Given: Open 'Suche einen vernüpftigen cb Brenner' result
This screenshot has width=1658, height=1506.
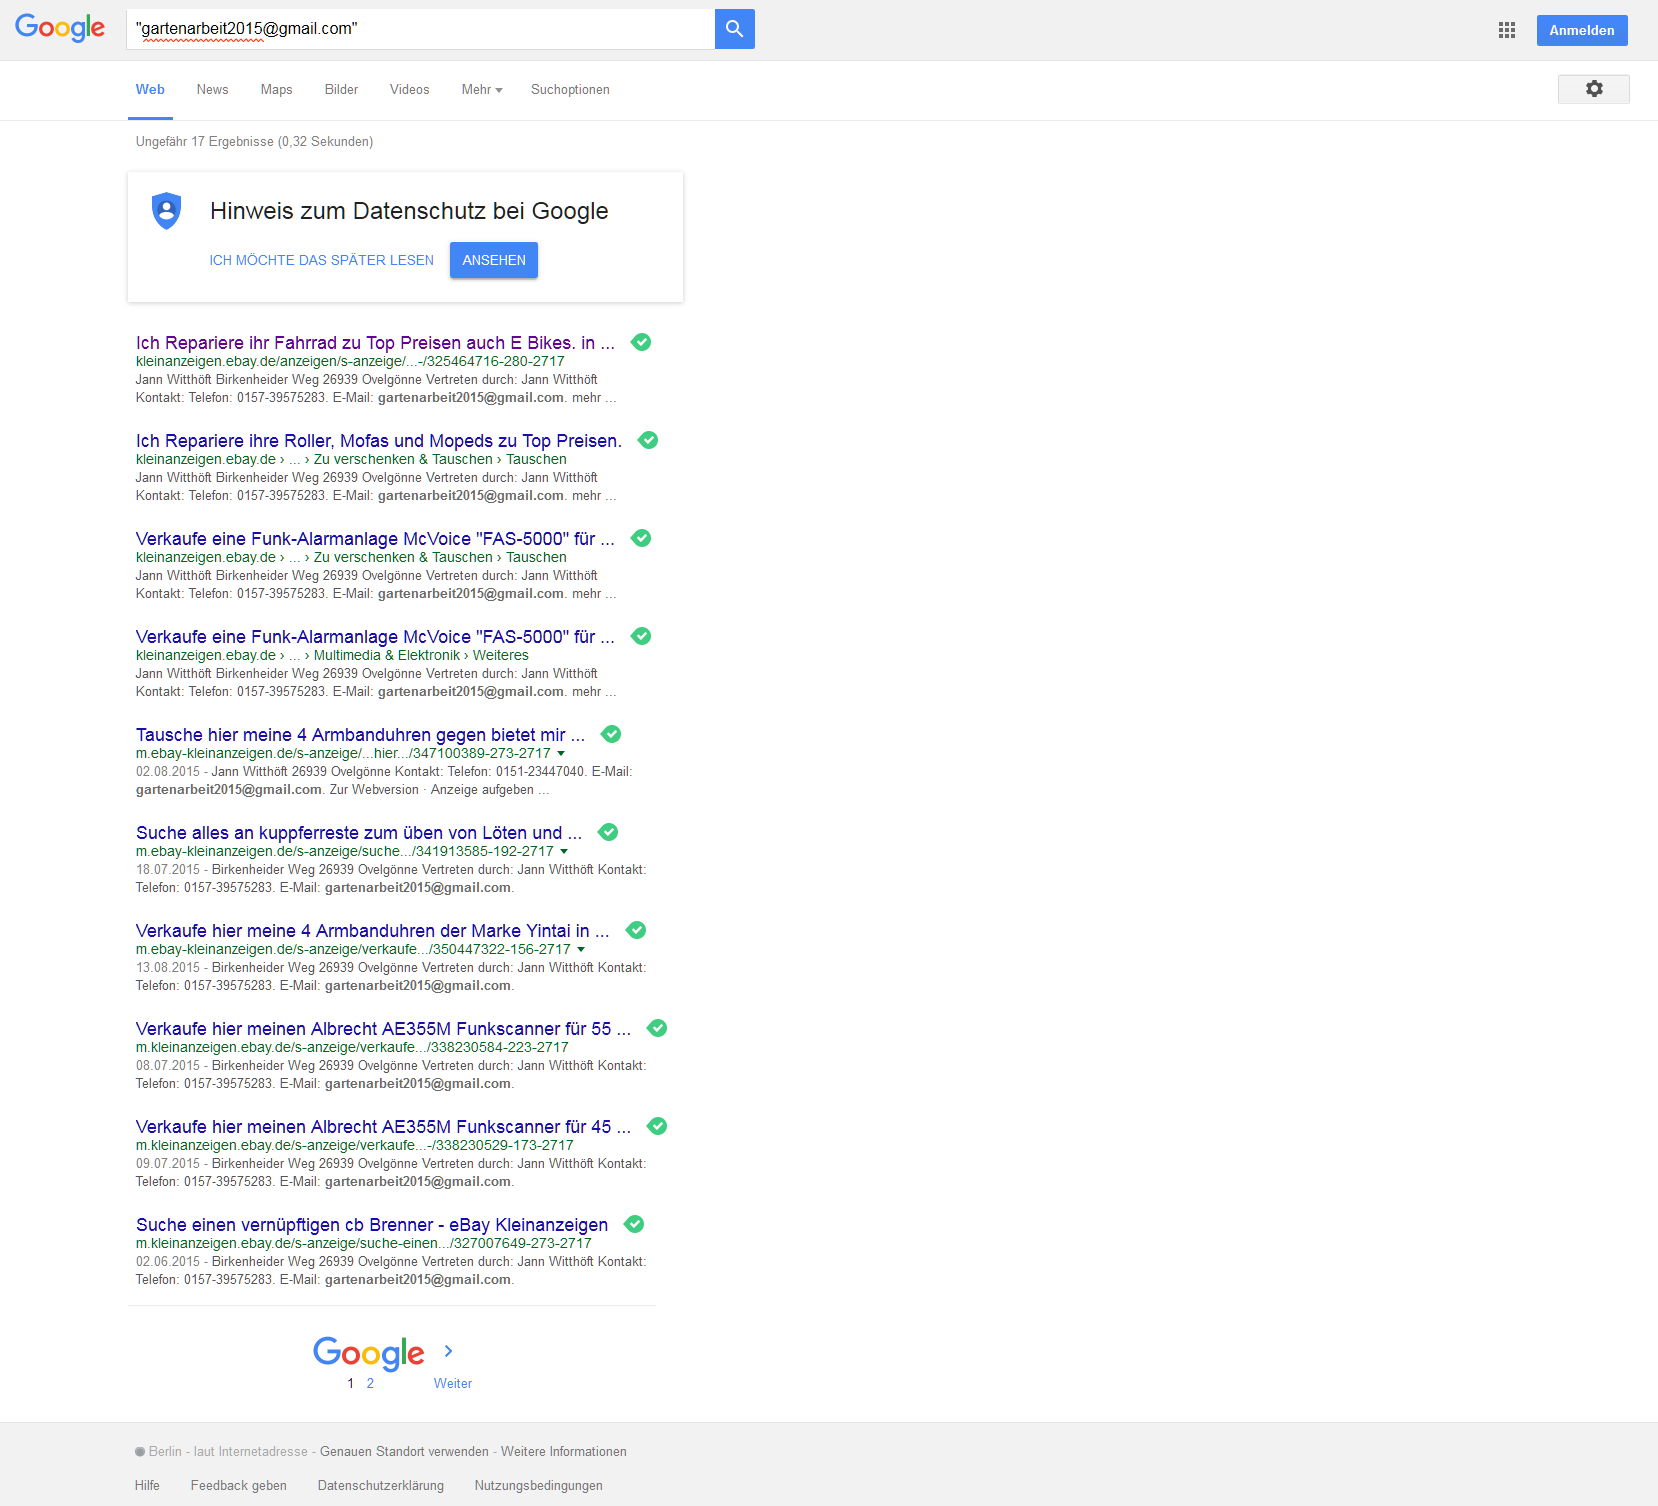Looking at the screenshot, I should 372,1225.
